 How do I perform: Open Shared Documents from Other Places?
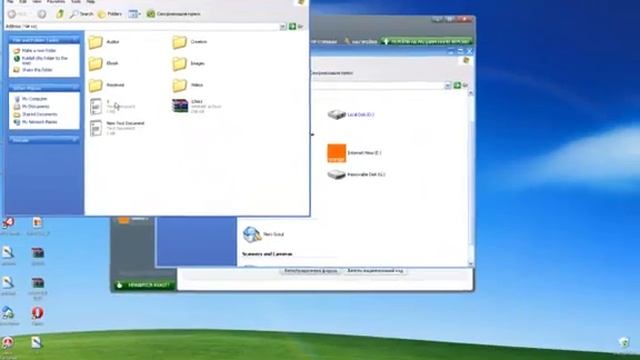[40, 114]
